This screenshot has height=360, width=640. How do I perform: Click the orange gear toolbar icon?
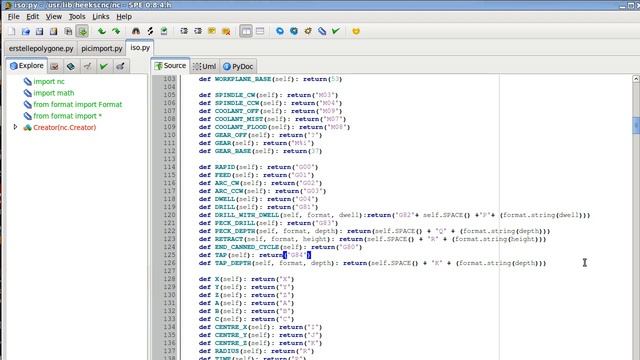pyautogui.click(x=308, y=31)
